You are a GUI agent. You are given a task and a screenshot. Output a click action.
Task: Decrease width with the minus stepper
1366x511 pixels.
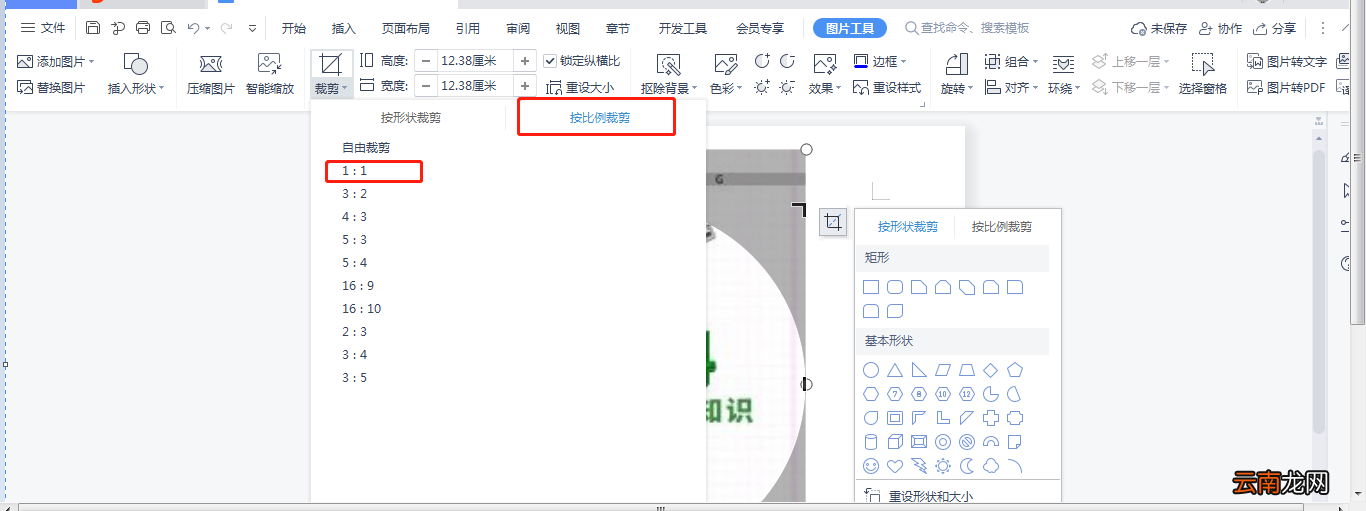426,86
